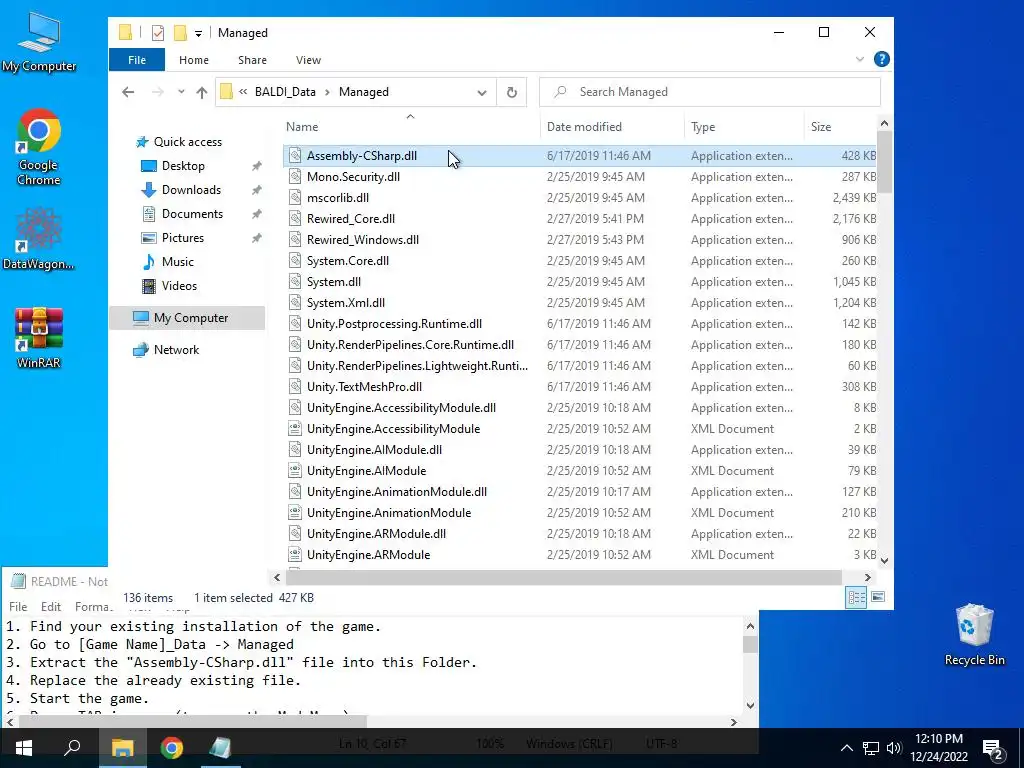1024x768 pixels.
Task: Open taskbar search magnifier
Action: pos(72,748)
